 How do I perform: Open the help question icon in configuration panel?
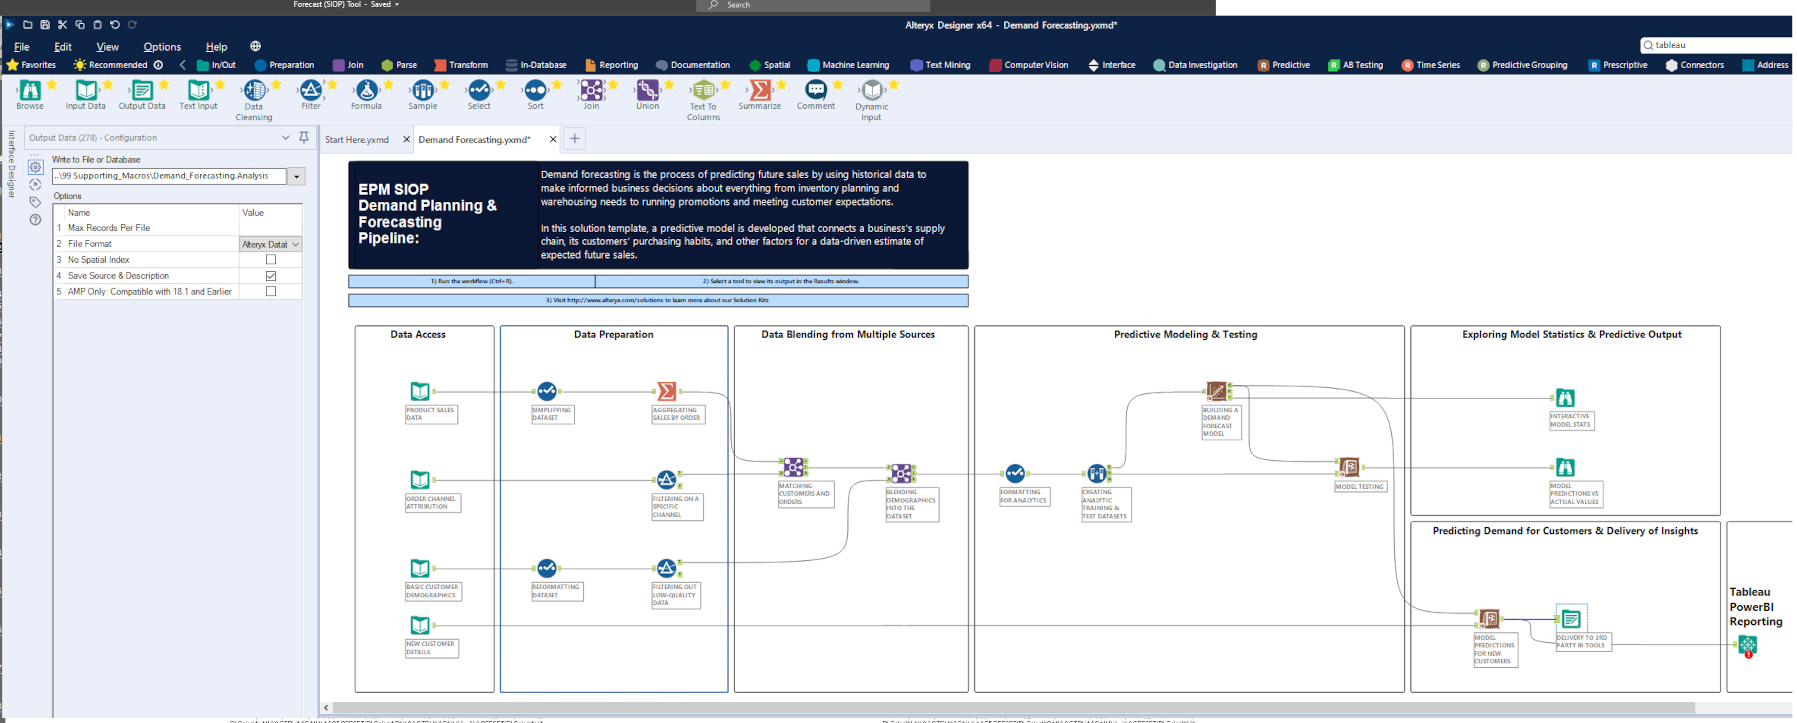[x=35, y=220]
